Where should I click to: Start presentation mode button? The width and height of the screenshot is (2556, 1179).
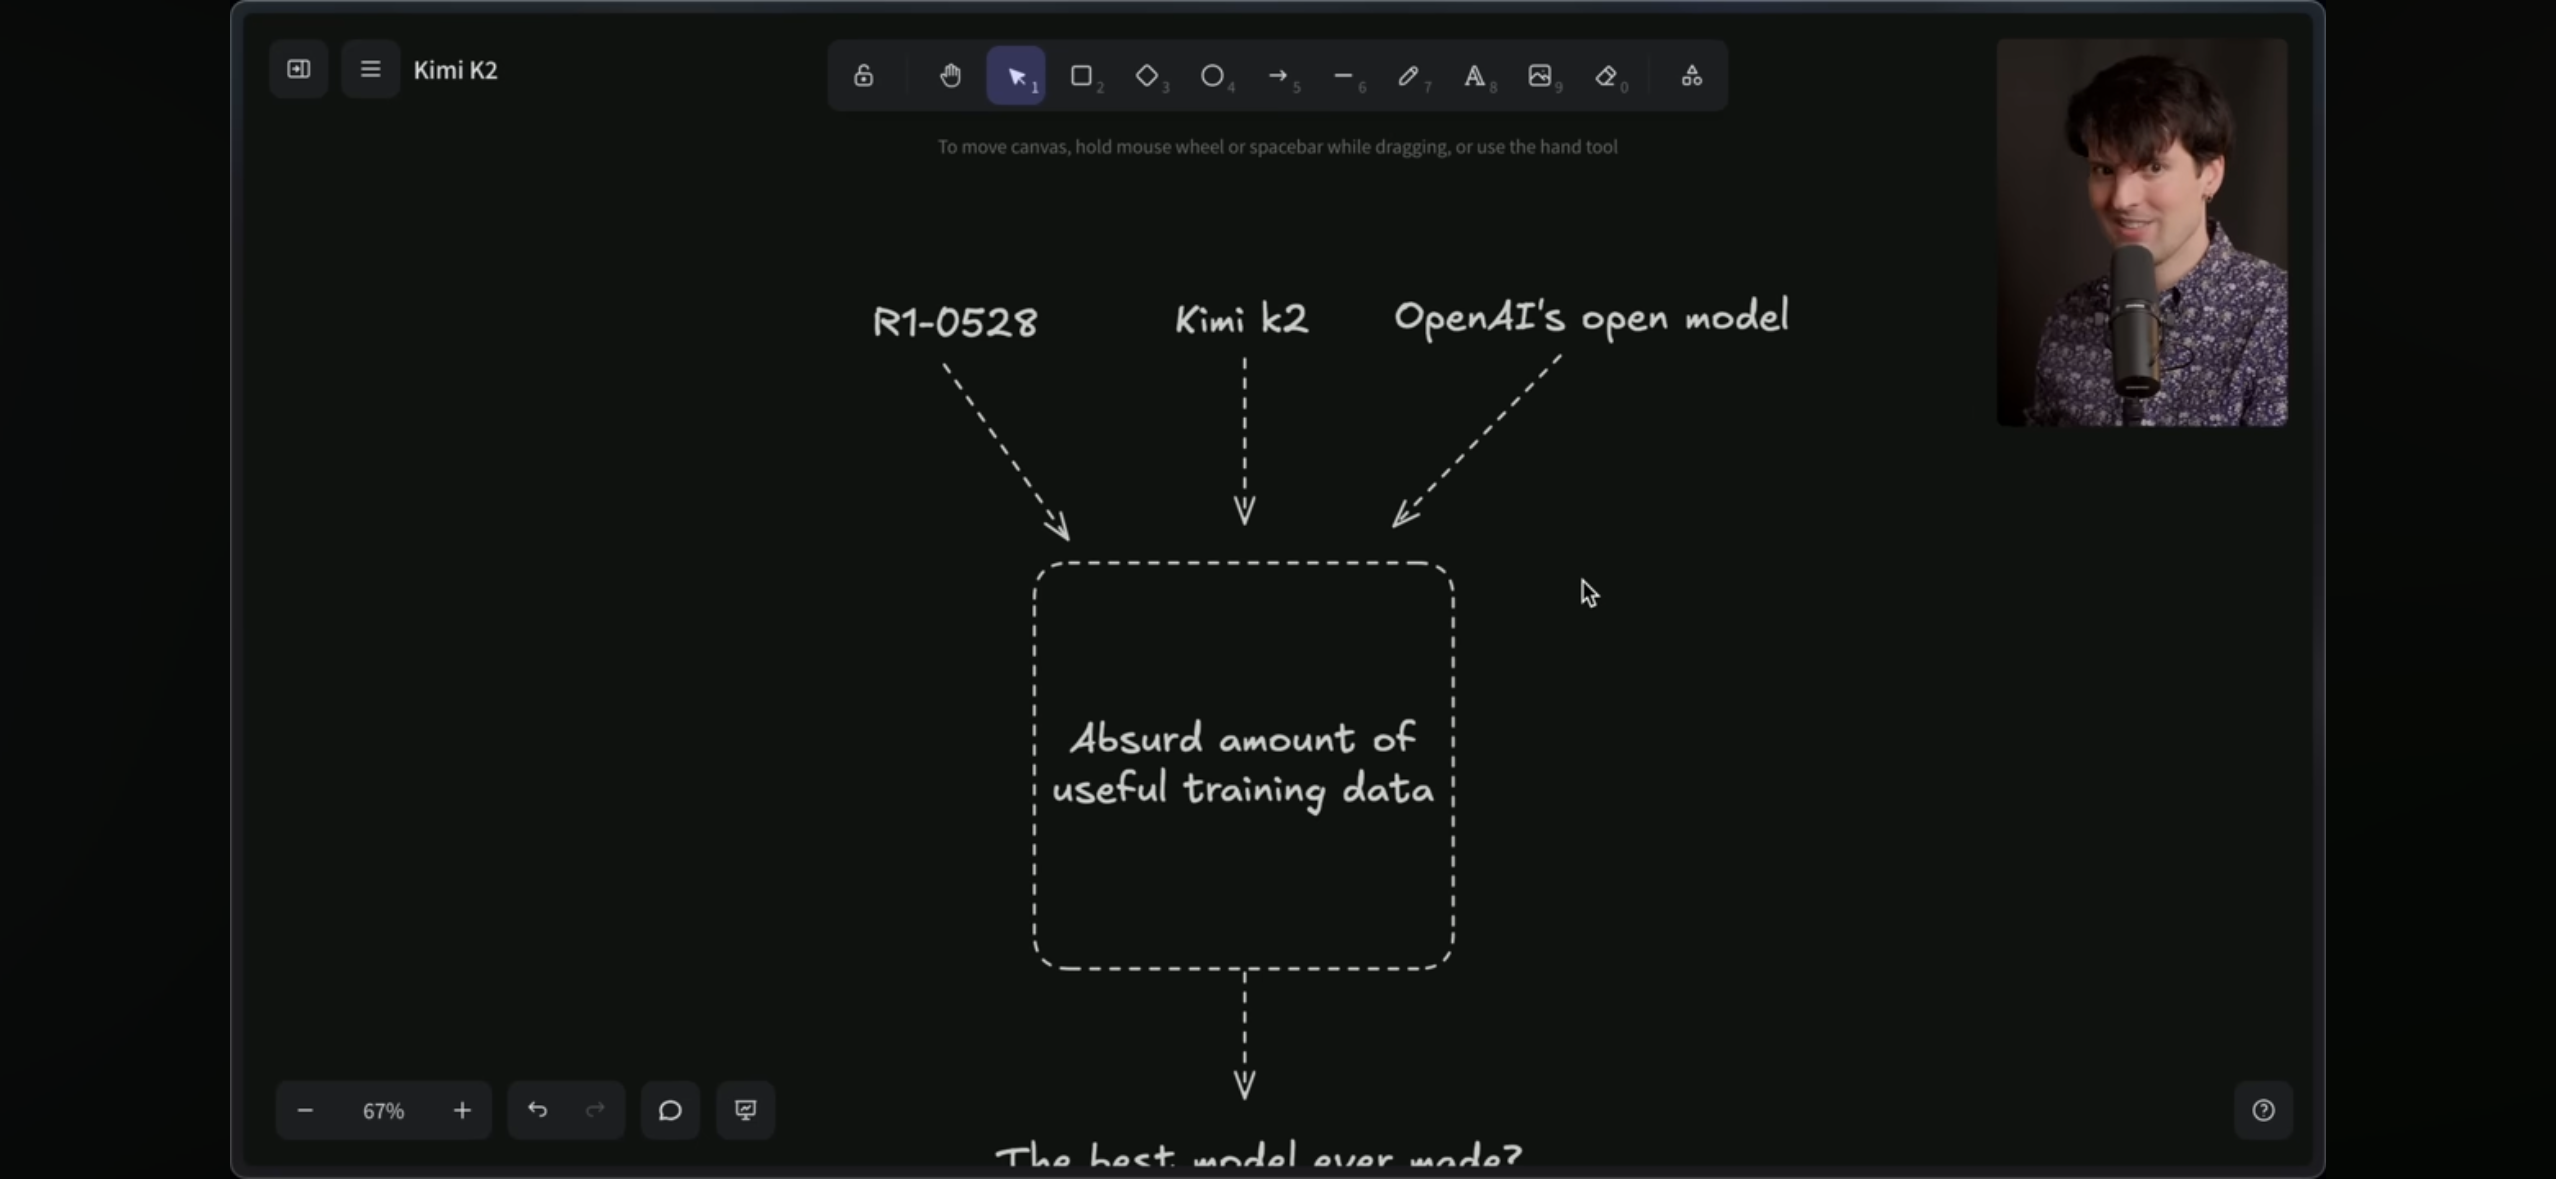click(746, 1110)
